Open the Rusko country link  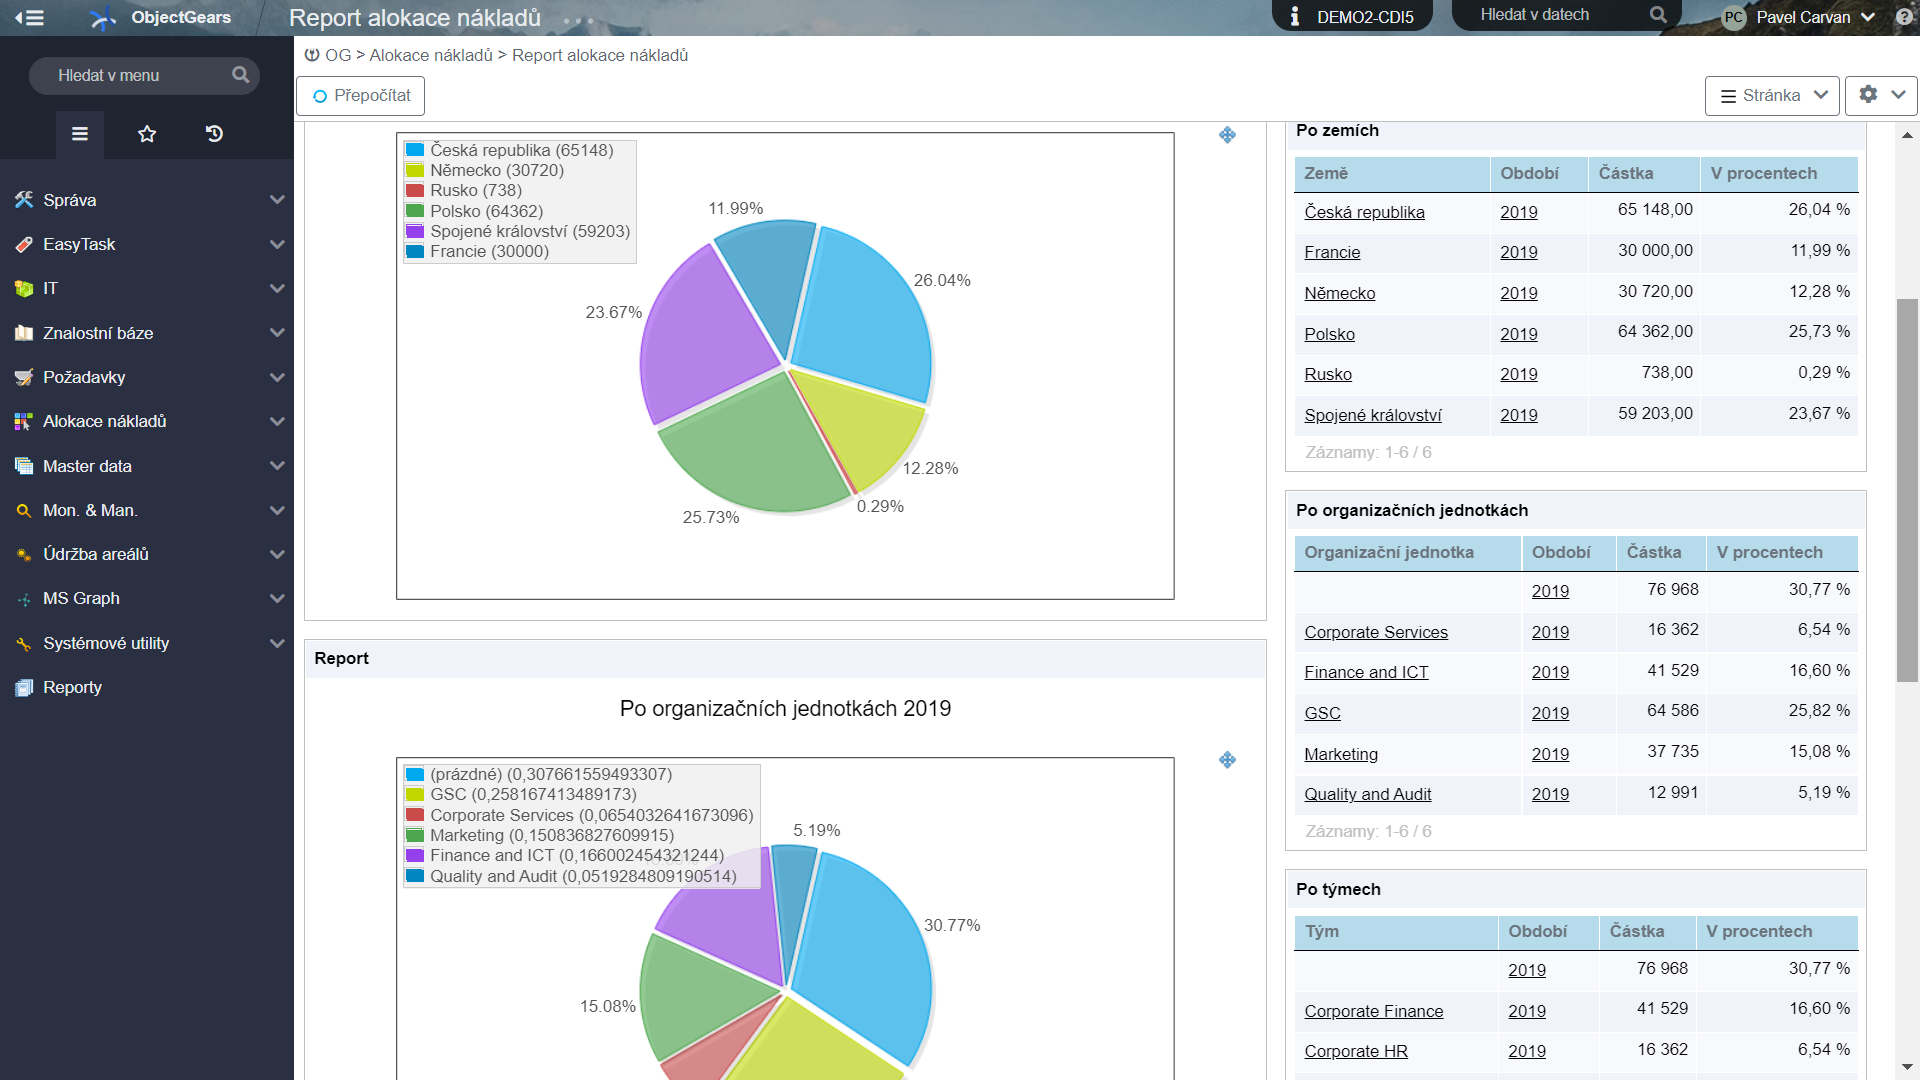coord(1327,374)
